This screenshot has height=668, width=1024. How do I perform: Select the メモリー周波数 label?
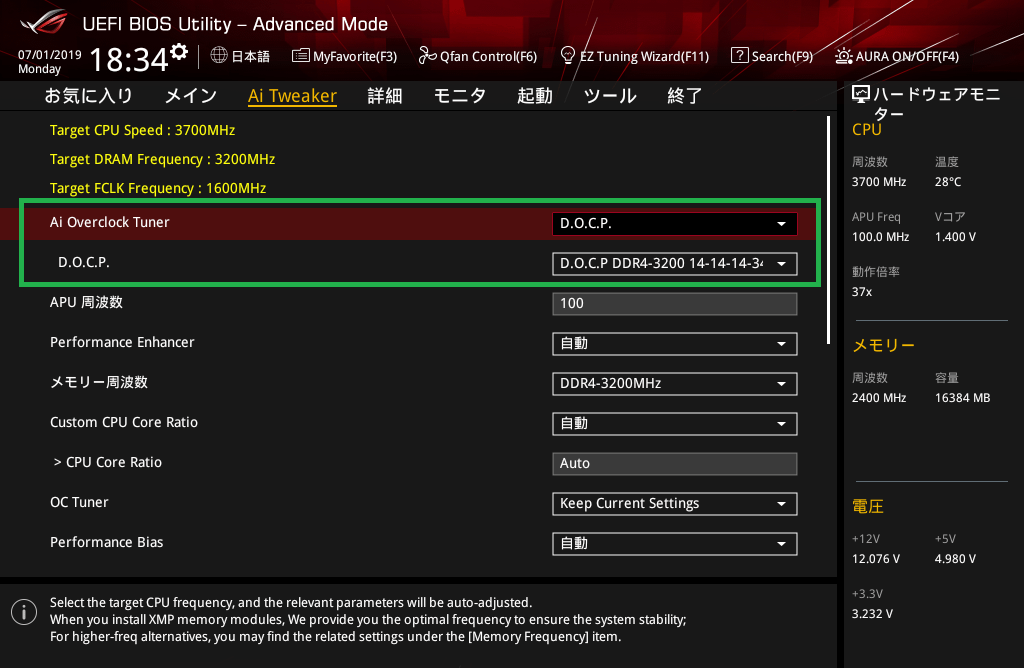pyautogui.click(x=99, y=382)
